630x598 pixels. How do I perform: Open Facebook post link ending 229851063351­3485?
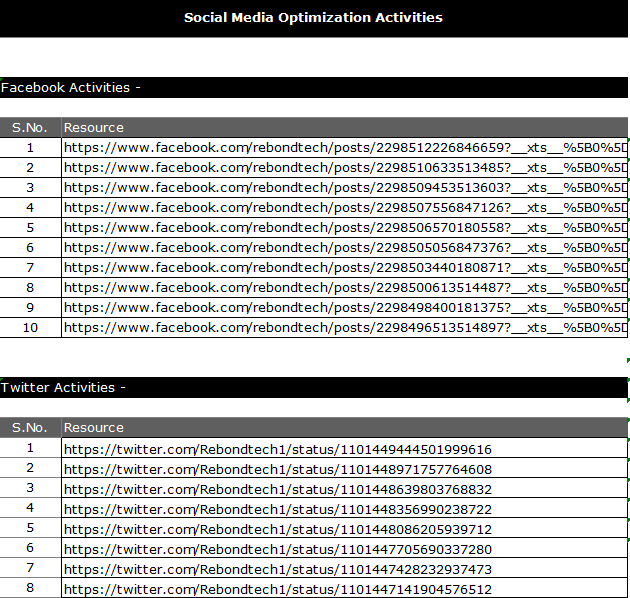coord(345,168)
